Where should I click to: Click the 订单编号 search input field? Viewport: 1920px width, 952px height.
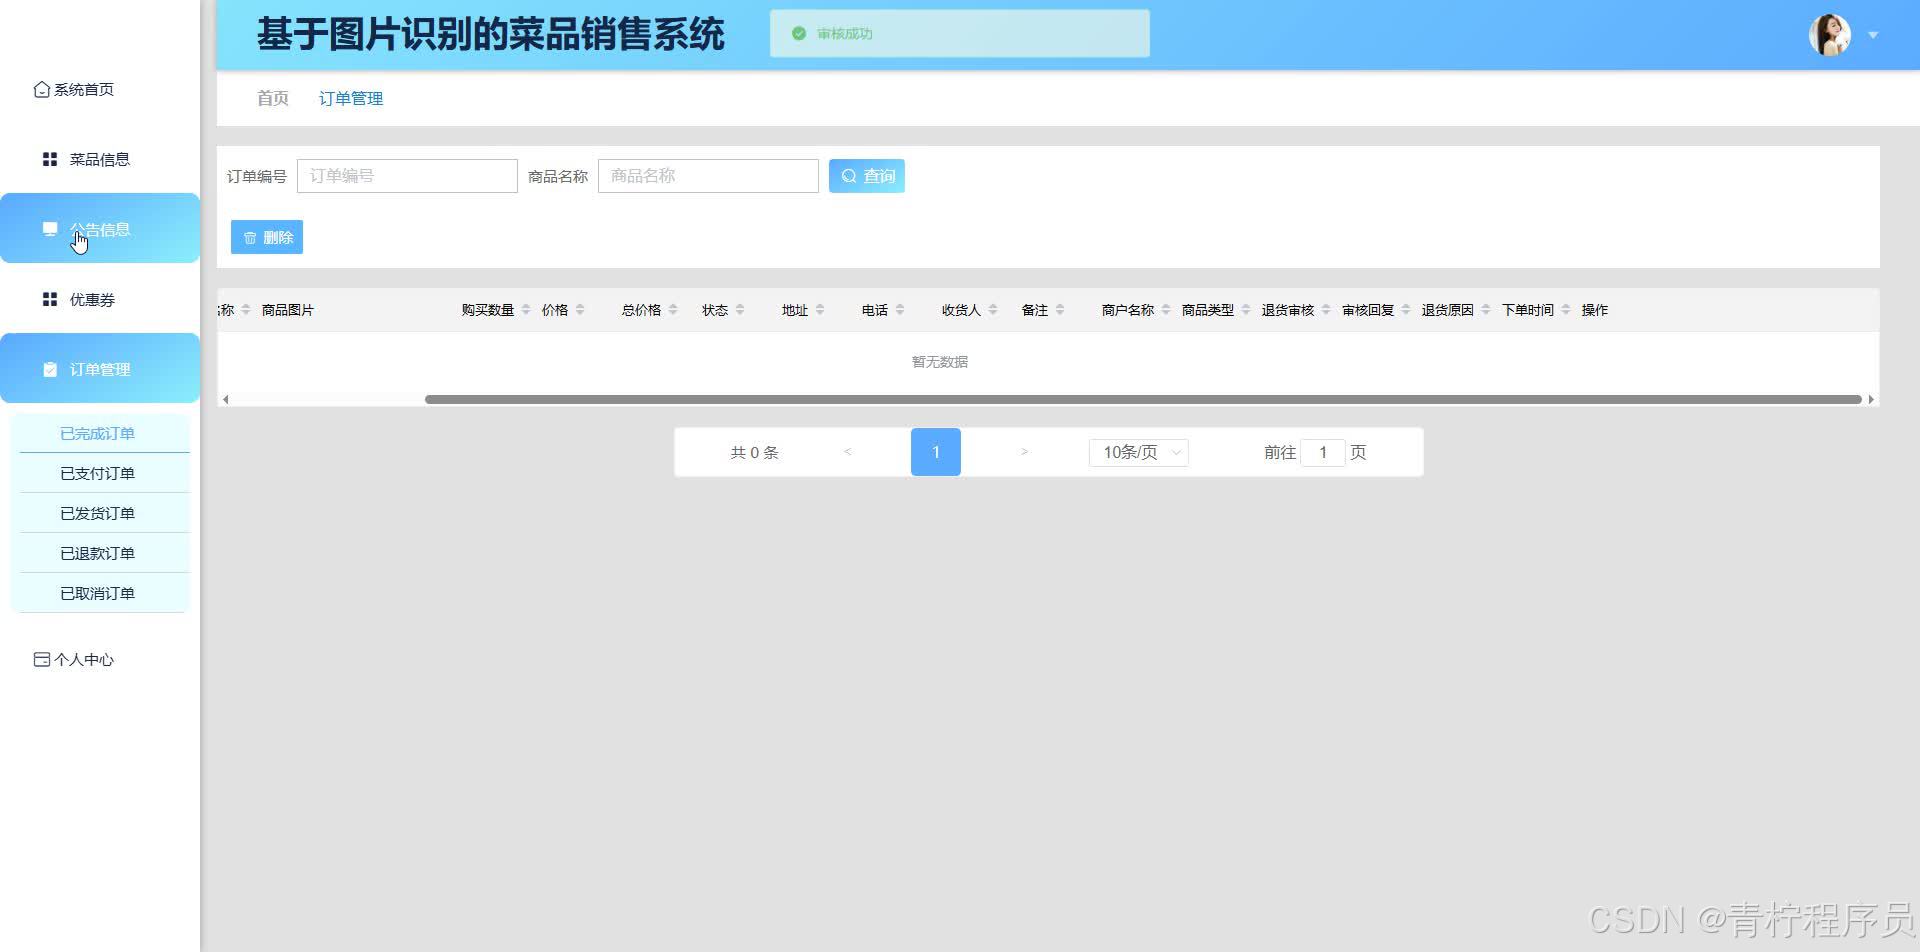407,175
